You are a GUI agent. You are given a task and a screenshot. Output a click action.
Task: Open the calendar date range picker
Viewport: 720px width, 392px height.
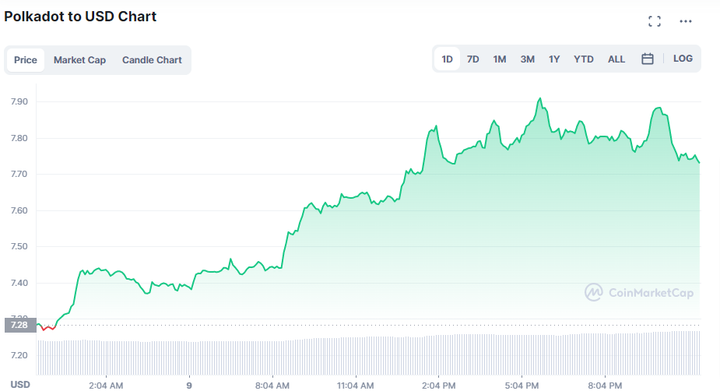click(x=647, y=59)
